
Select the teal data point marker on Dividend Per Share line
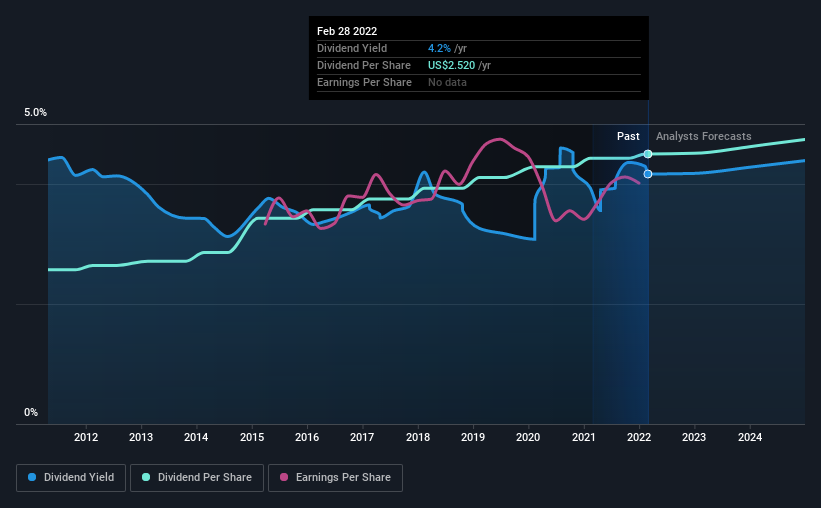[648, 154]
